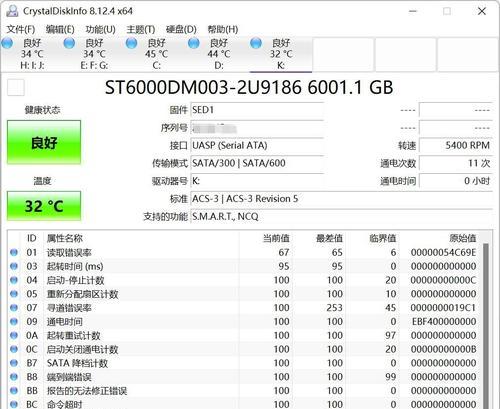
Task: Click the green 良好 health status button
Action: tap(44, 142)
